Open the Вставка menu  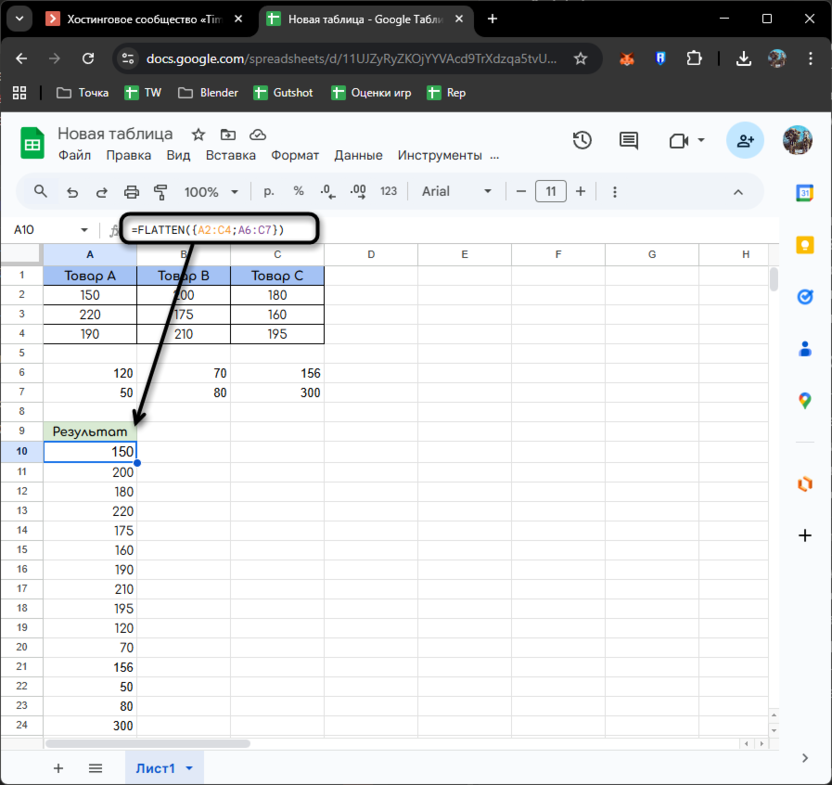(230, 155)
